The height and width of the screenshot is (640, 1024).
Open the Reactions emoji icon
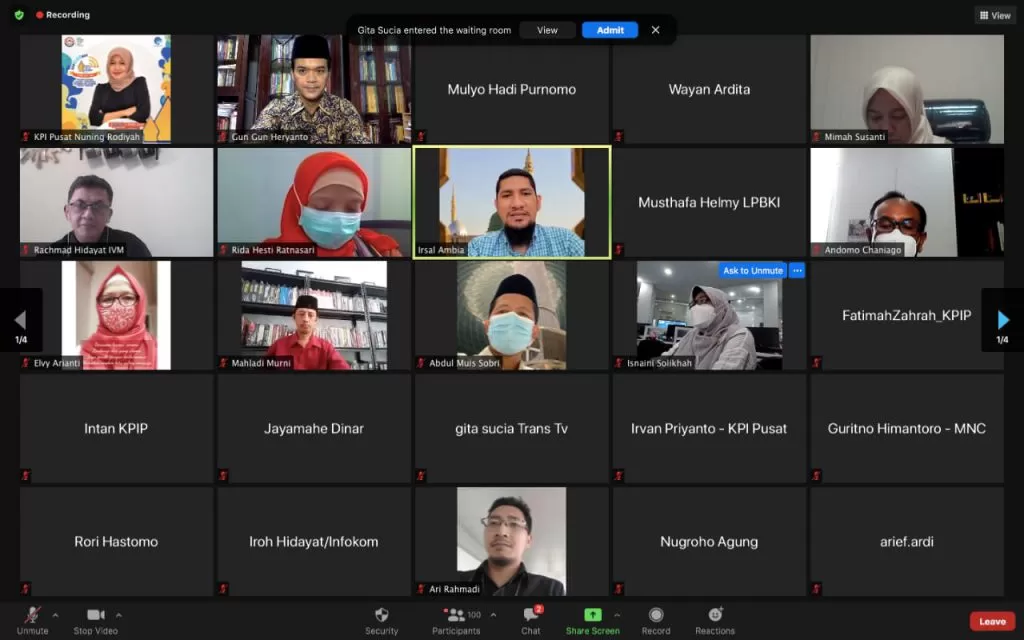pyautogui.click(x=715, y=615)
